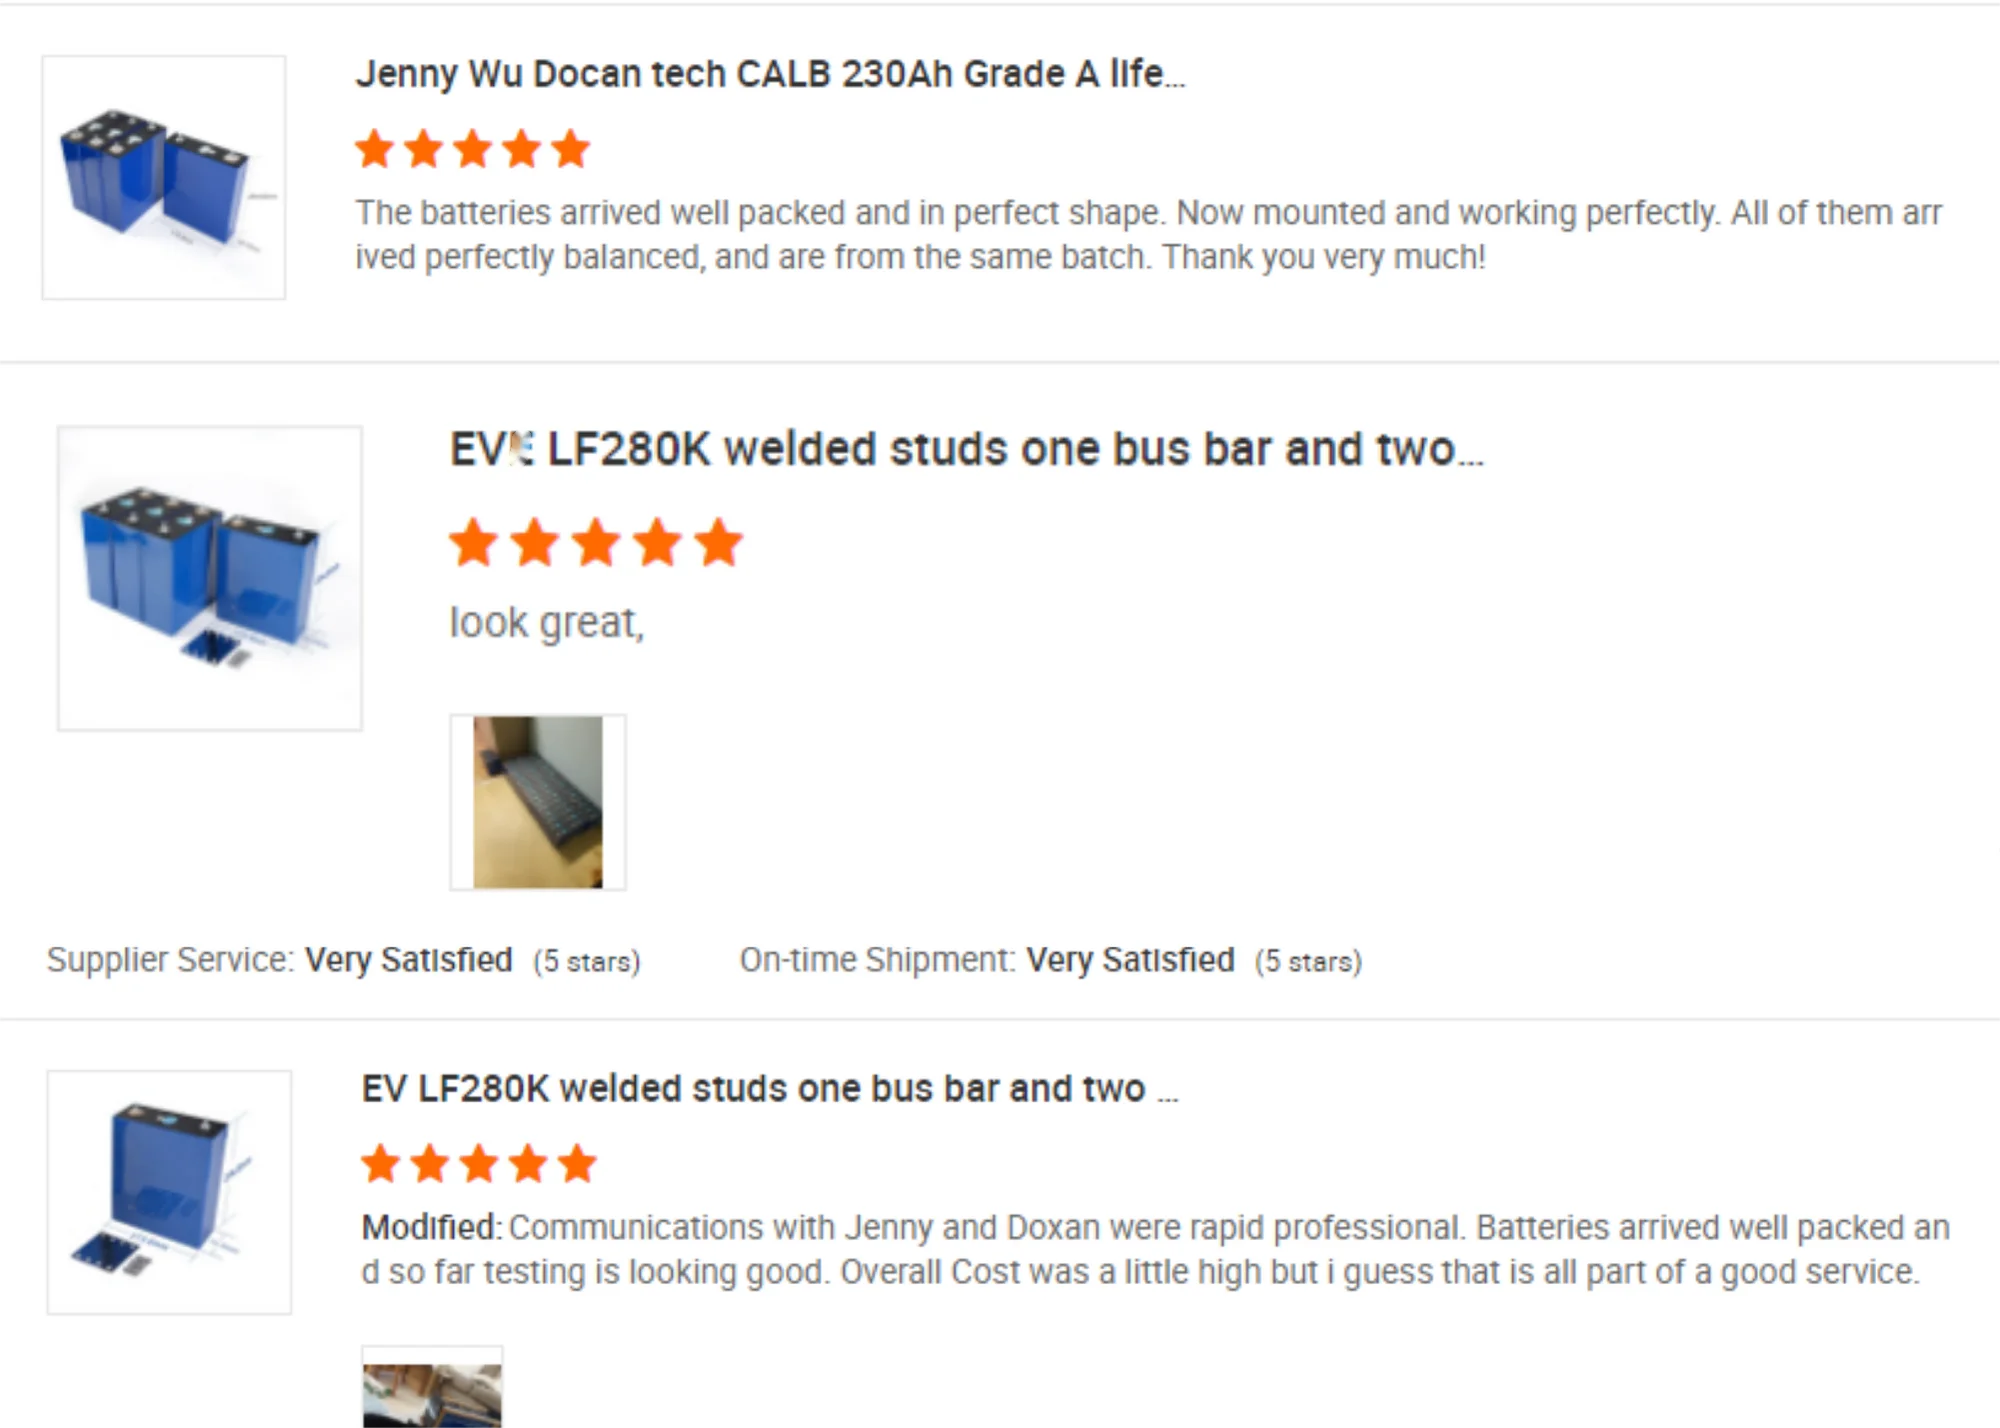Image resolution: width=2000 pixels, height=1428 pixels.
Task: Click the third review's first orange star
Action: click(381, 1164)
